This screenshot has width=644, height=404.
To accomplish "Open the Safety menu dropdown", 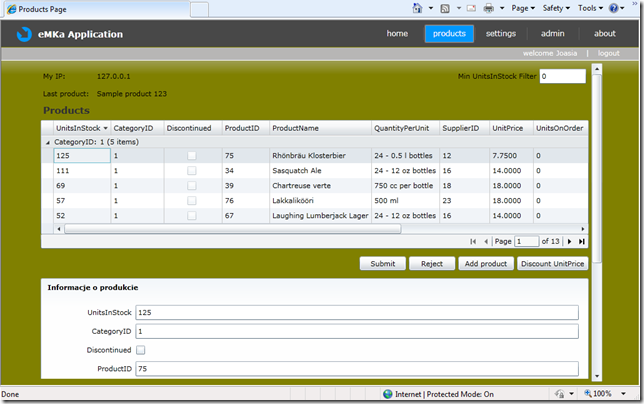I will click(x=556, y=8).
